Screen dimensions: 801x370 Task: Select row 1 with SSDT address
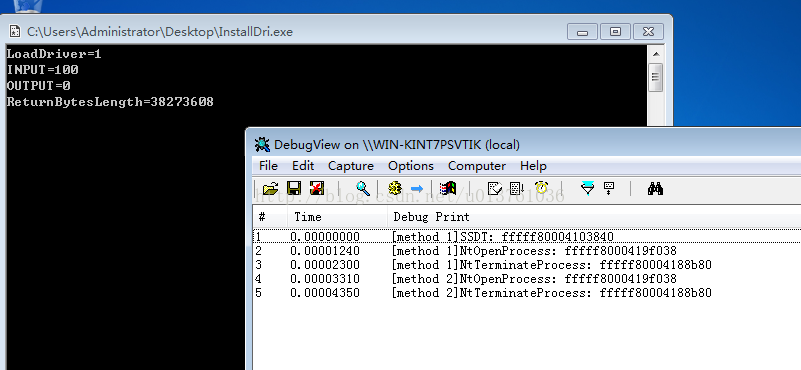[527, 237]
